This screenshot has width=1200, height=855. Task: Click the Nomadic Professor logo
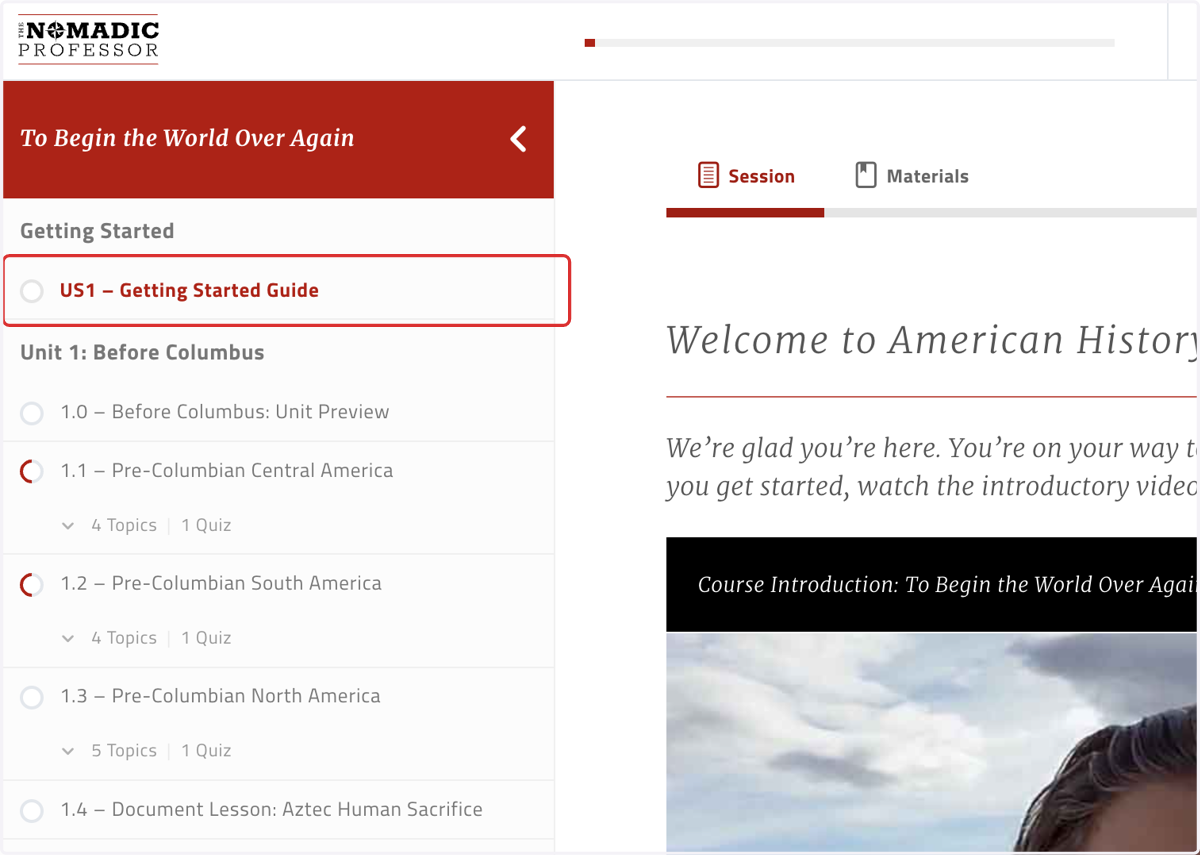pos(88,40)
